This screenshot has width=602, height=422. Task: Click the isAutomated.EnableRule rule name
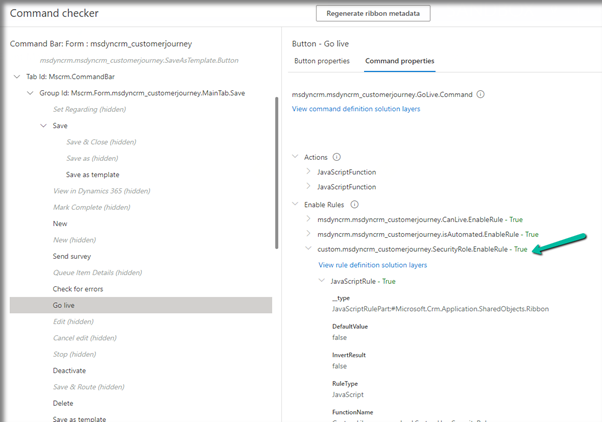(418, 234)
